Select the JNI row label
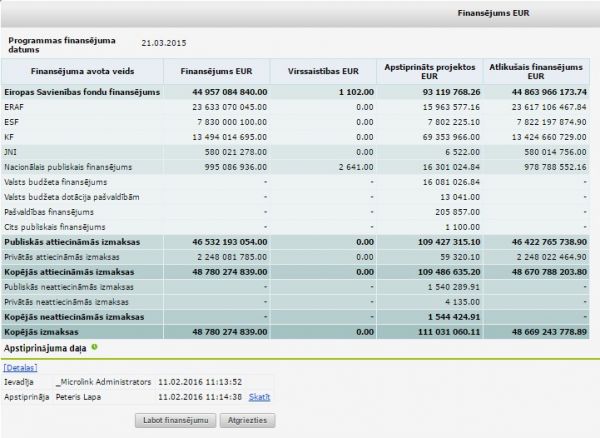This screenshot has height=438, width=600. click(x=12, y=152)
